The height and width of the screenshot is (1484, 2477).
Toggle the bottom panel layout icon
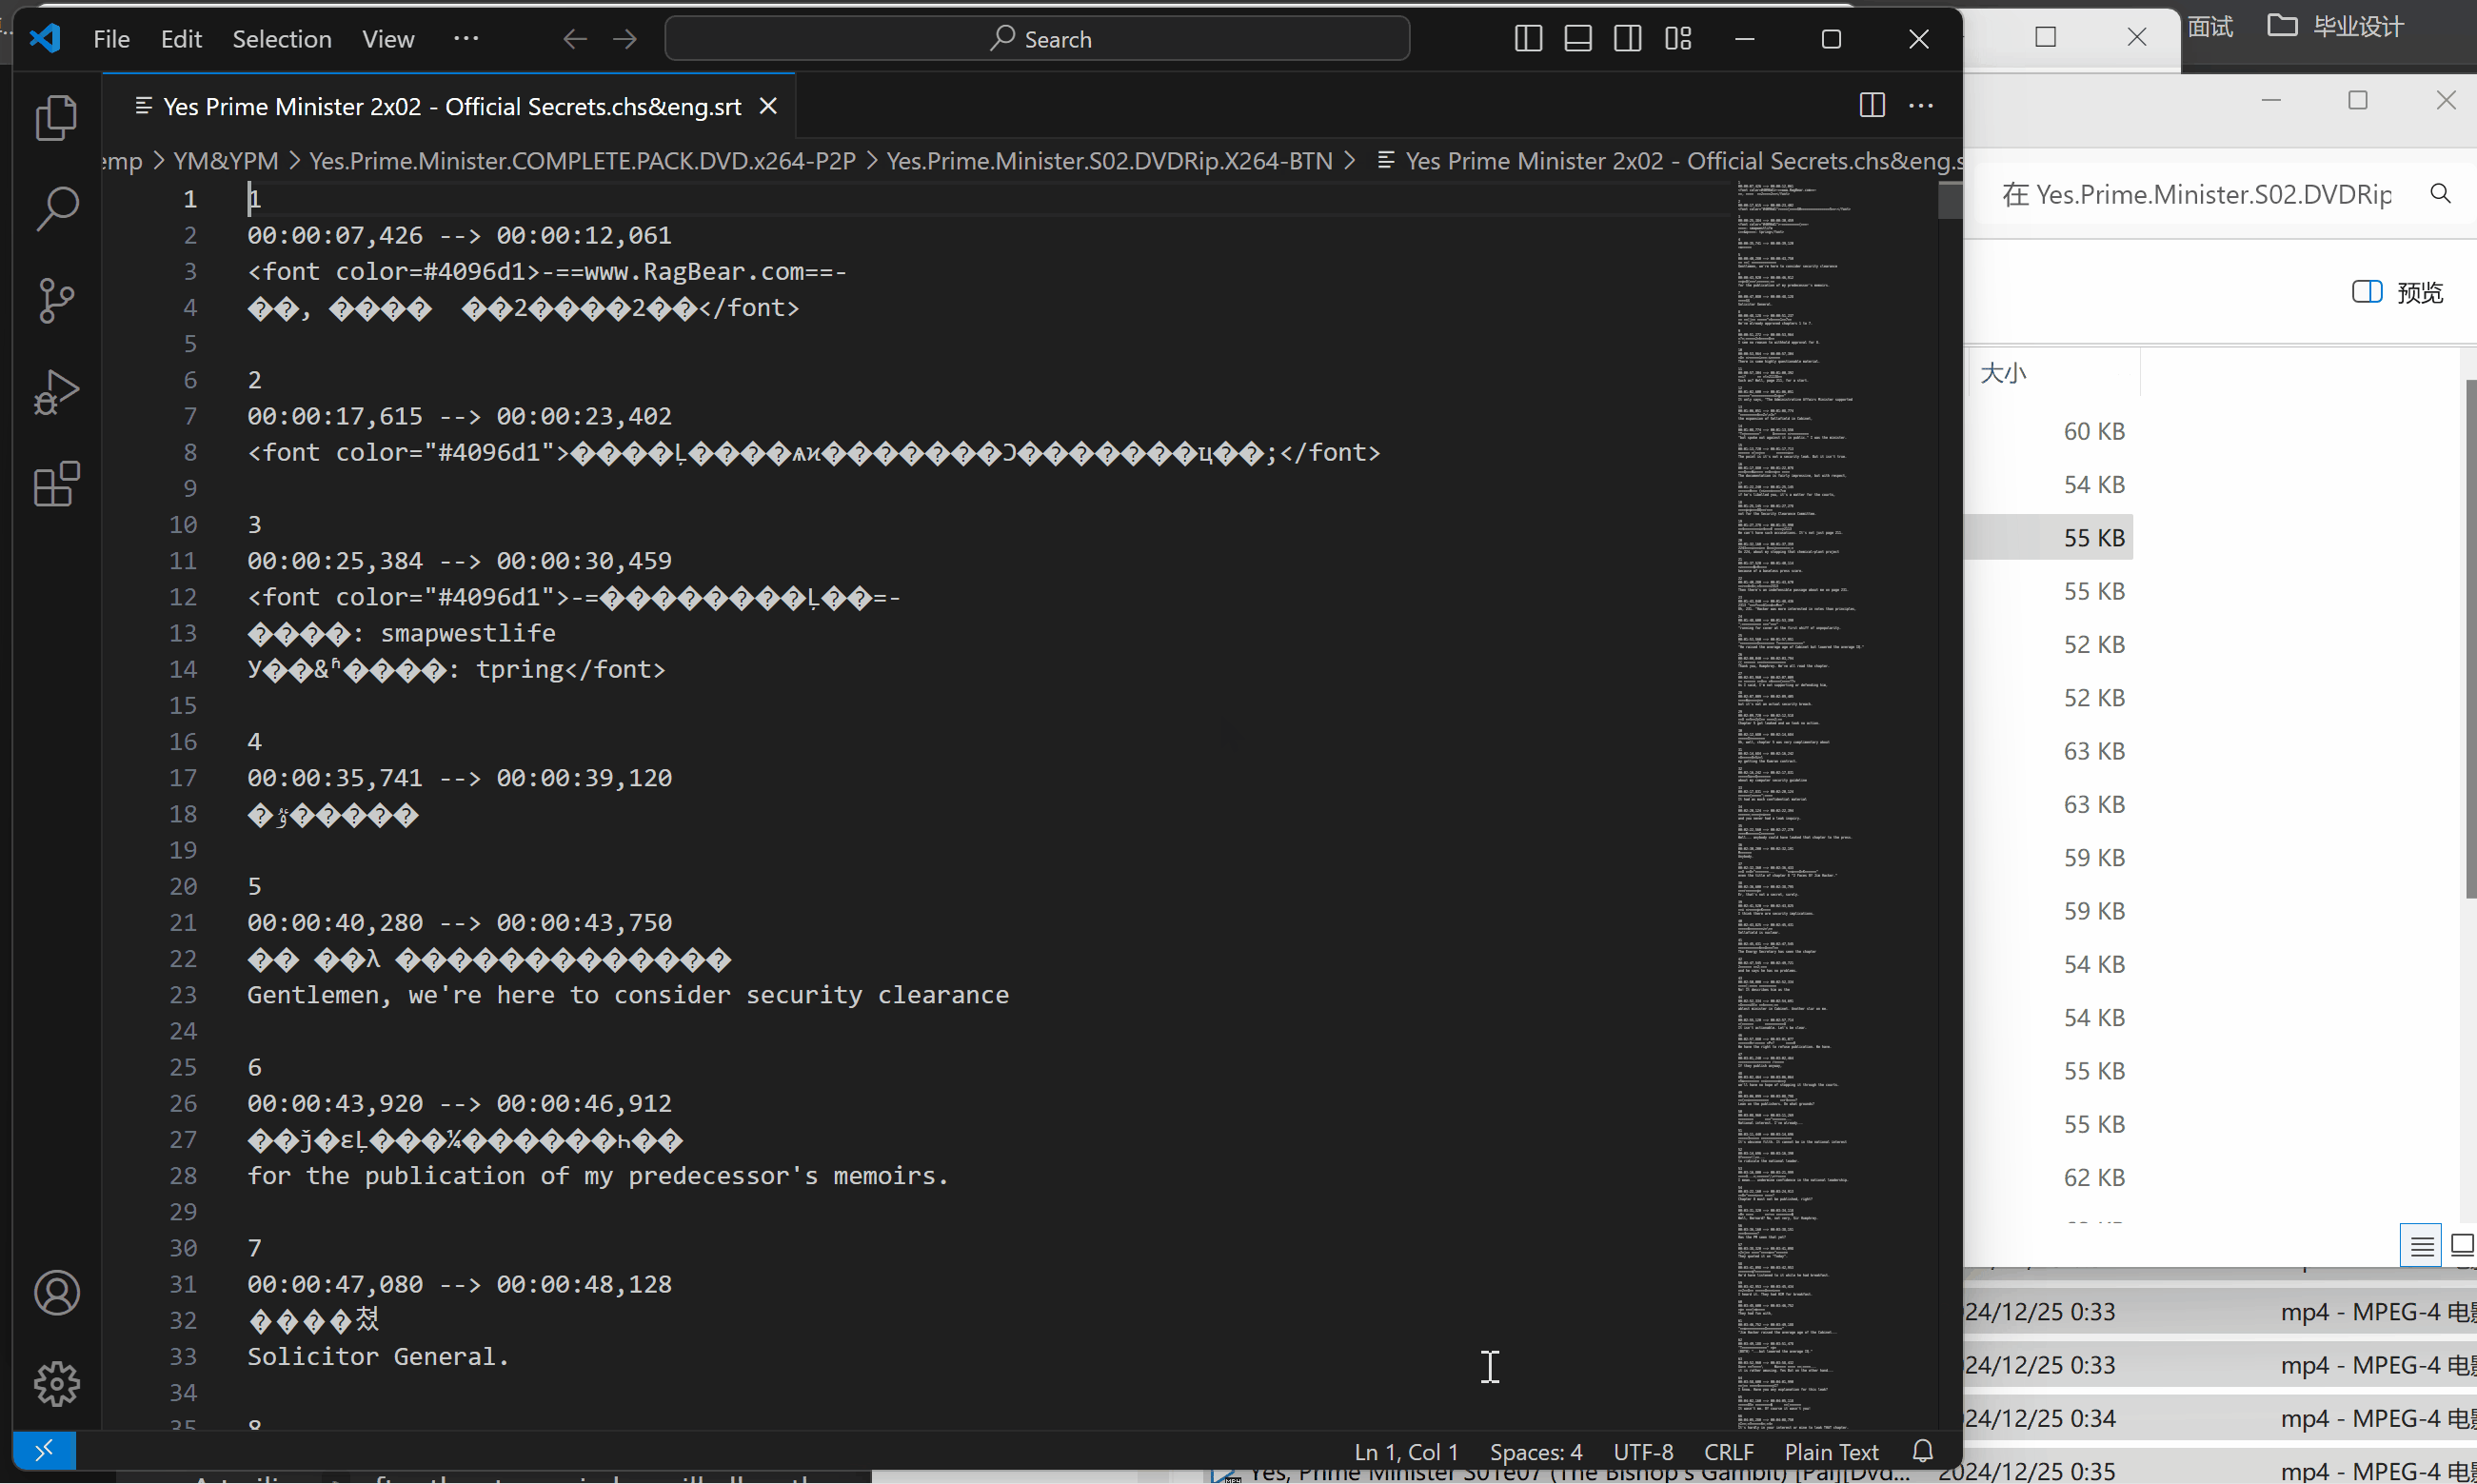[x=1577, y=38]
